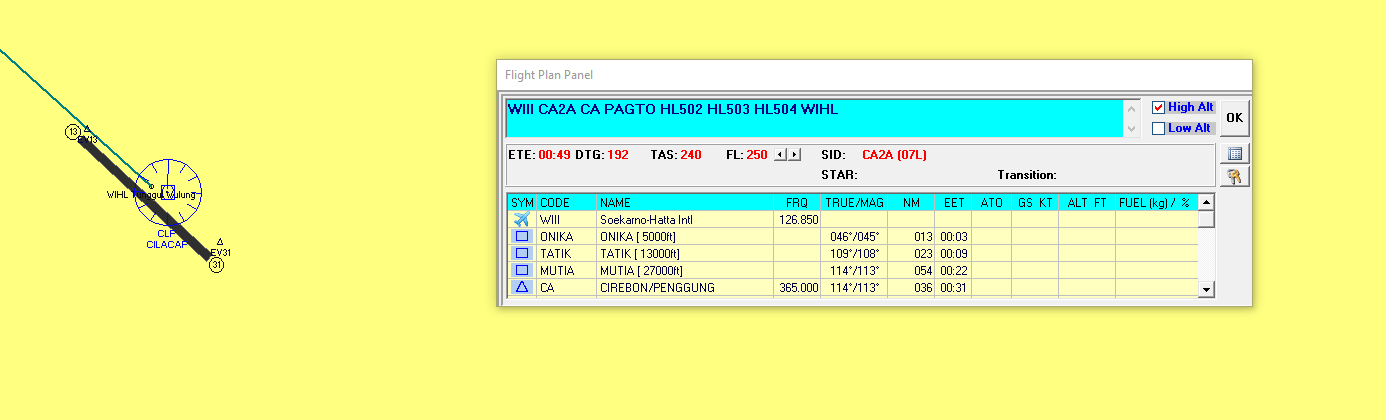Click the triangle NDB symbol for CA

tap(521, 287)
